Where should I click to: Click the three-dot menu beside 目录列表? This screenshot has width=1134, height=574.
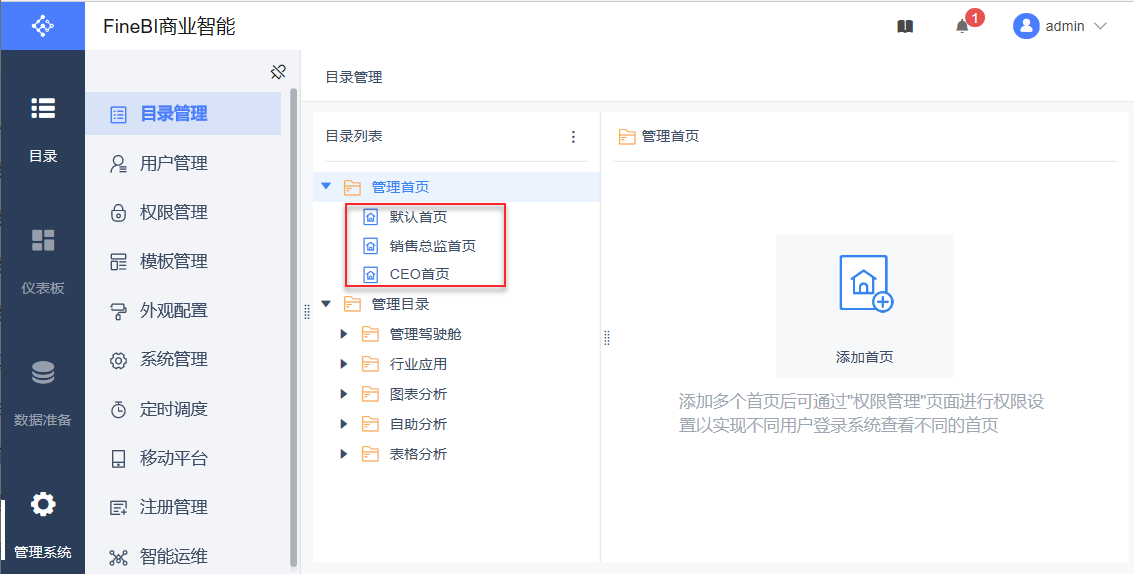(573, 137)
